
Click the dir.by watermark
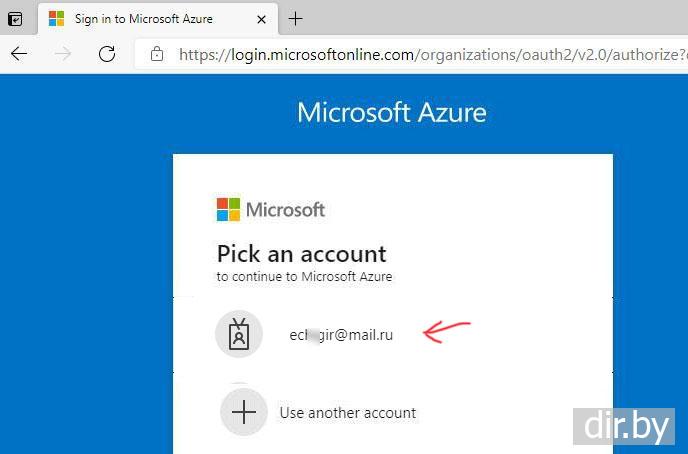[627, 425]
